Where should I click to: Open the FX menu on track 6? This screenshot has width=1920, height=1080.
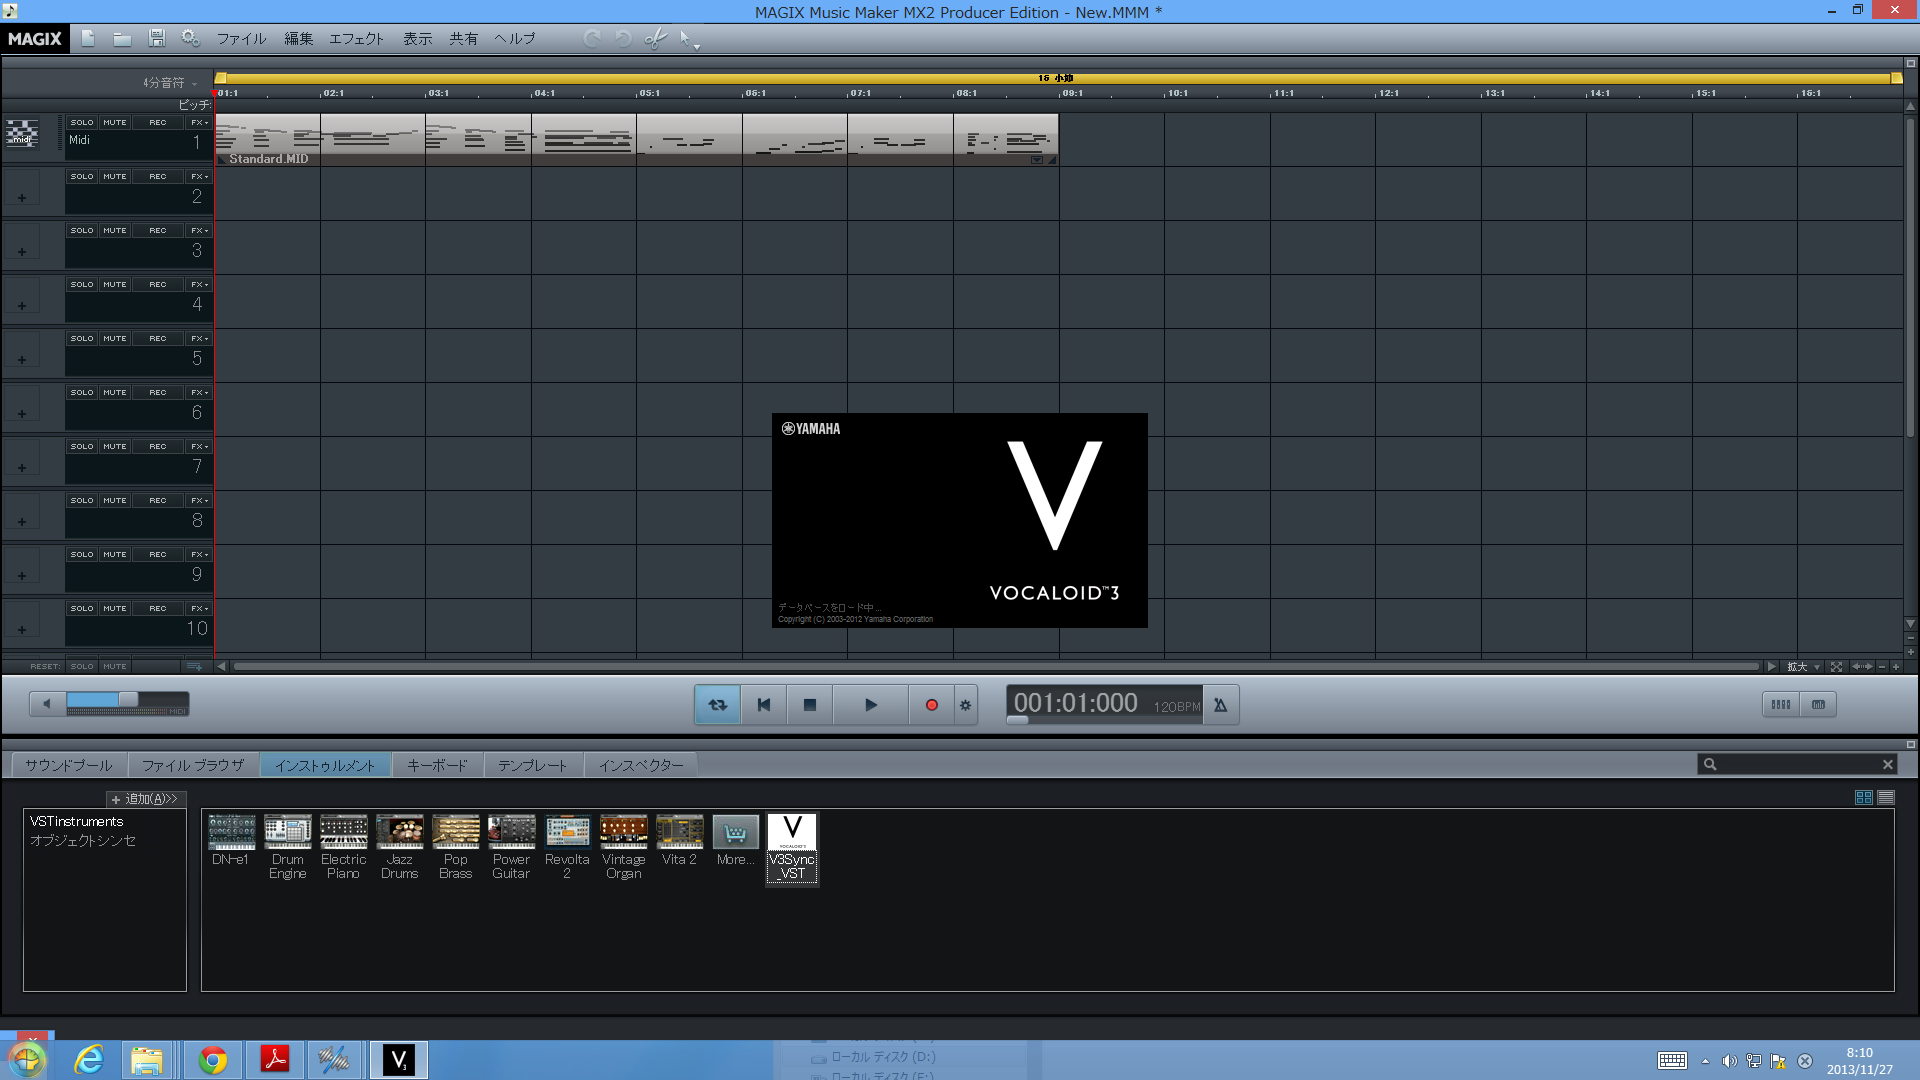pyautogui.click(x=199, y=392)
